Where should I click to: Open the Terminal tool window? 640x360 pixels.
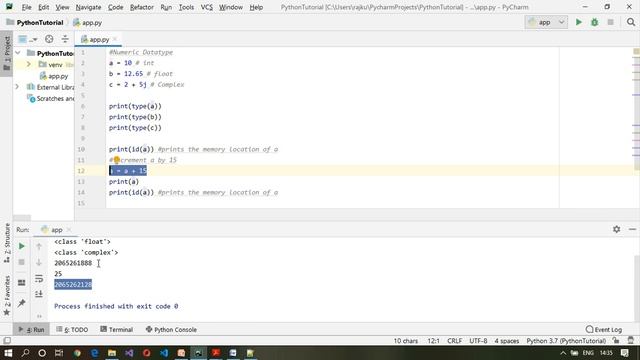[117, 329]
